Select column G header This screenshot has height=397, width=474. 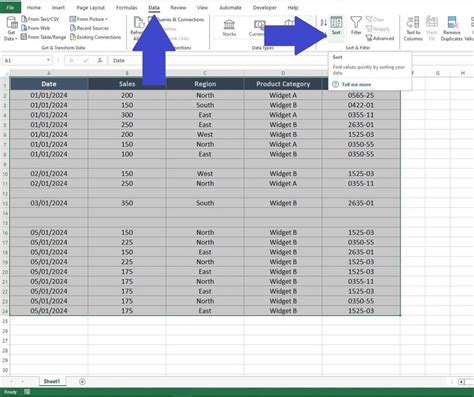(438, 73)
